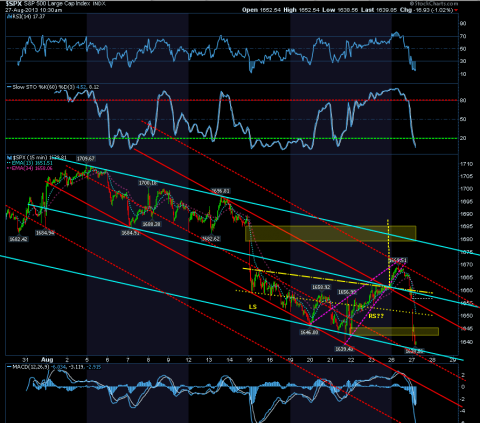Screen dimensions: 480x423
Task: Click the 1682.62 low price label
Action: tap(211, 238)
